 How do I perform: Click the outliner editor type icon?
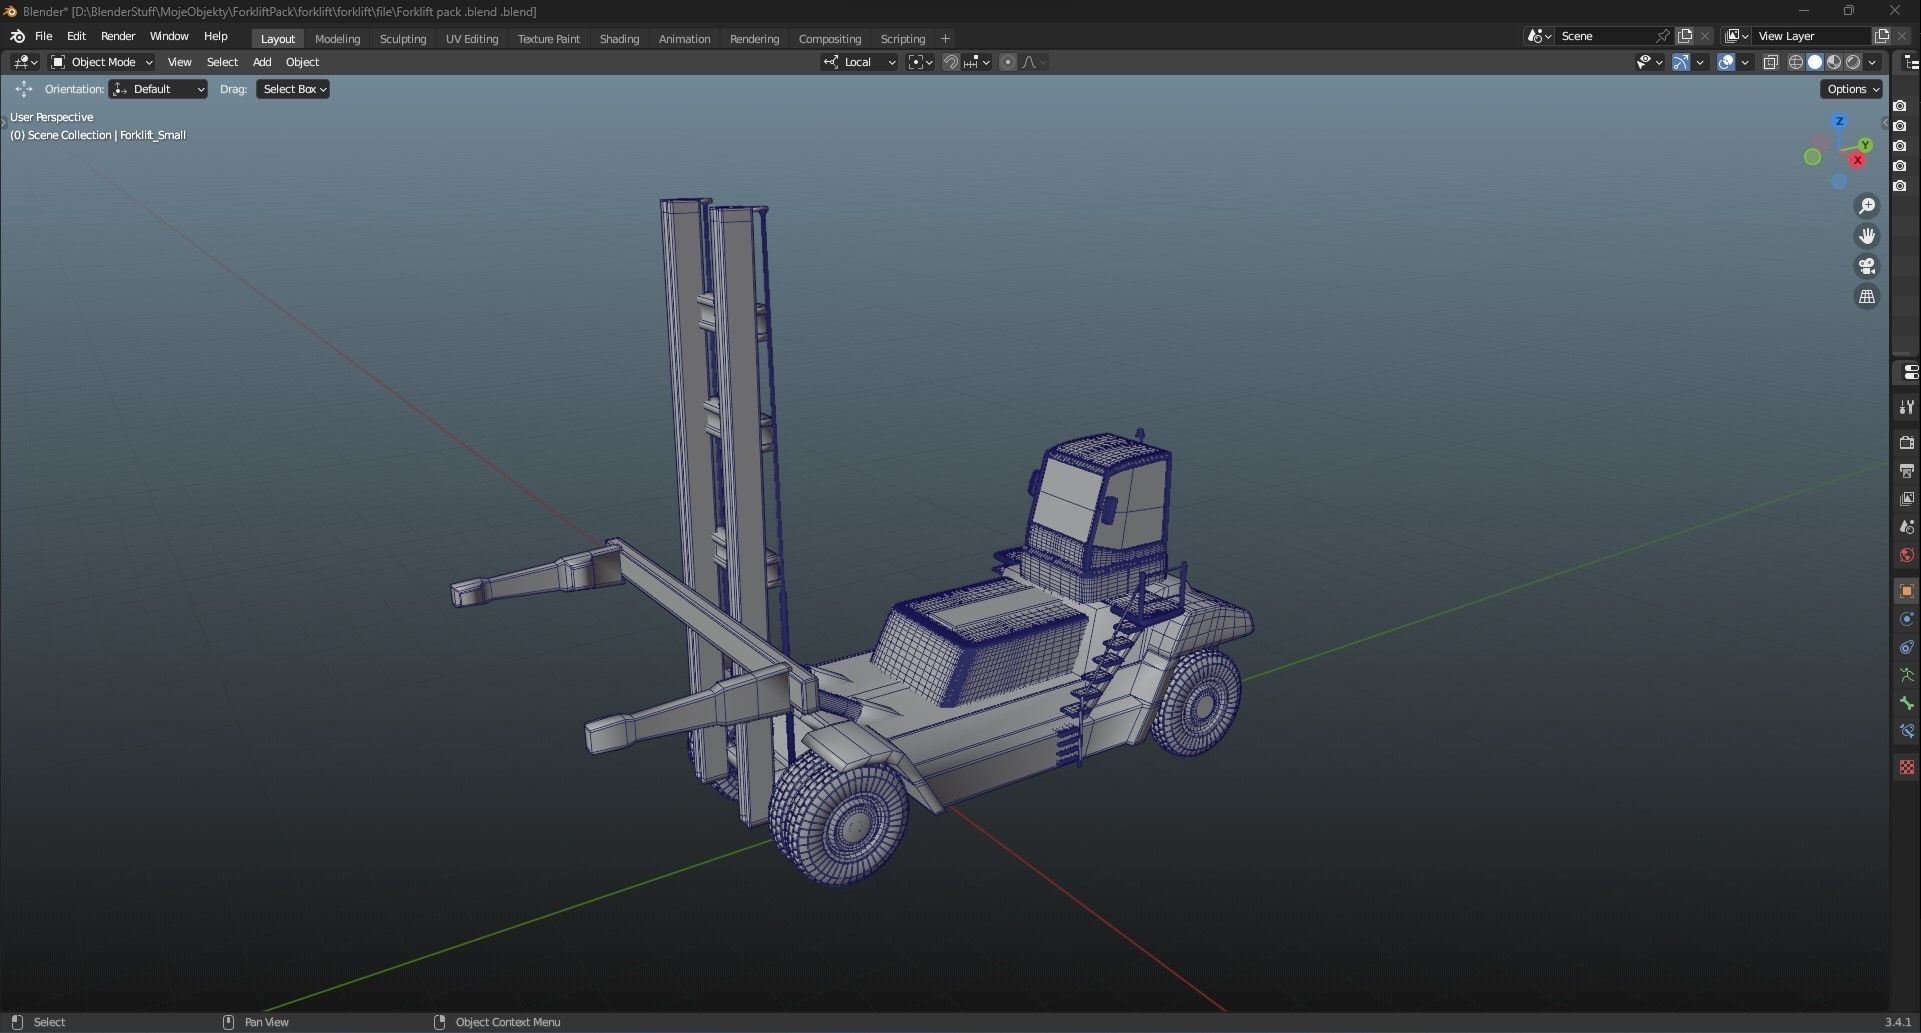[x=1911, y=62]
